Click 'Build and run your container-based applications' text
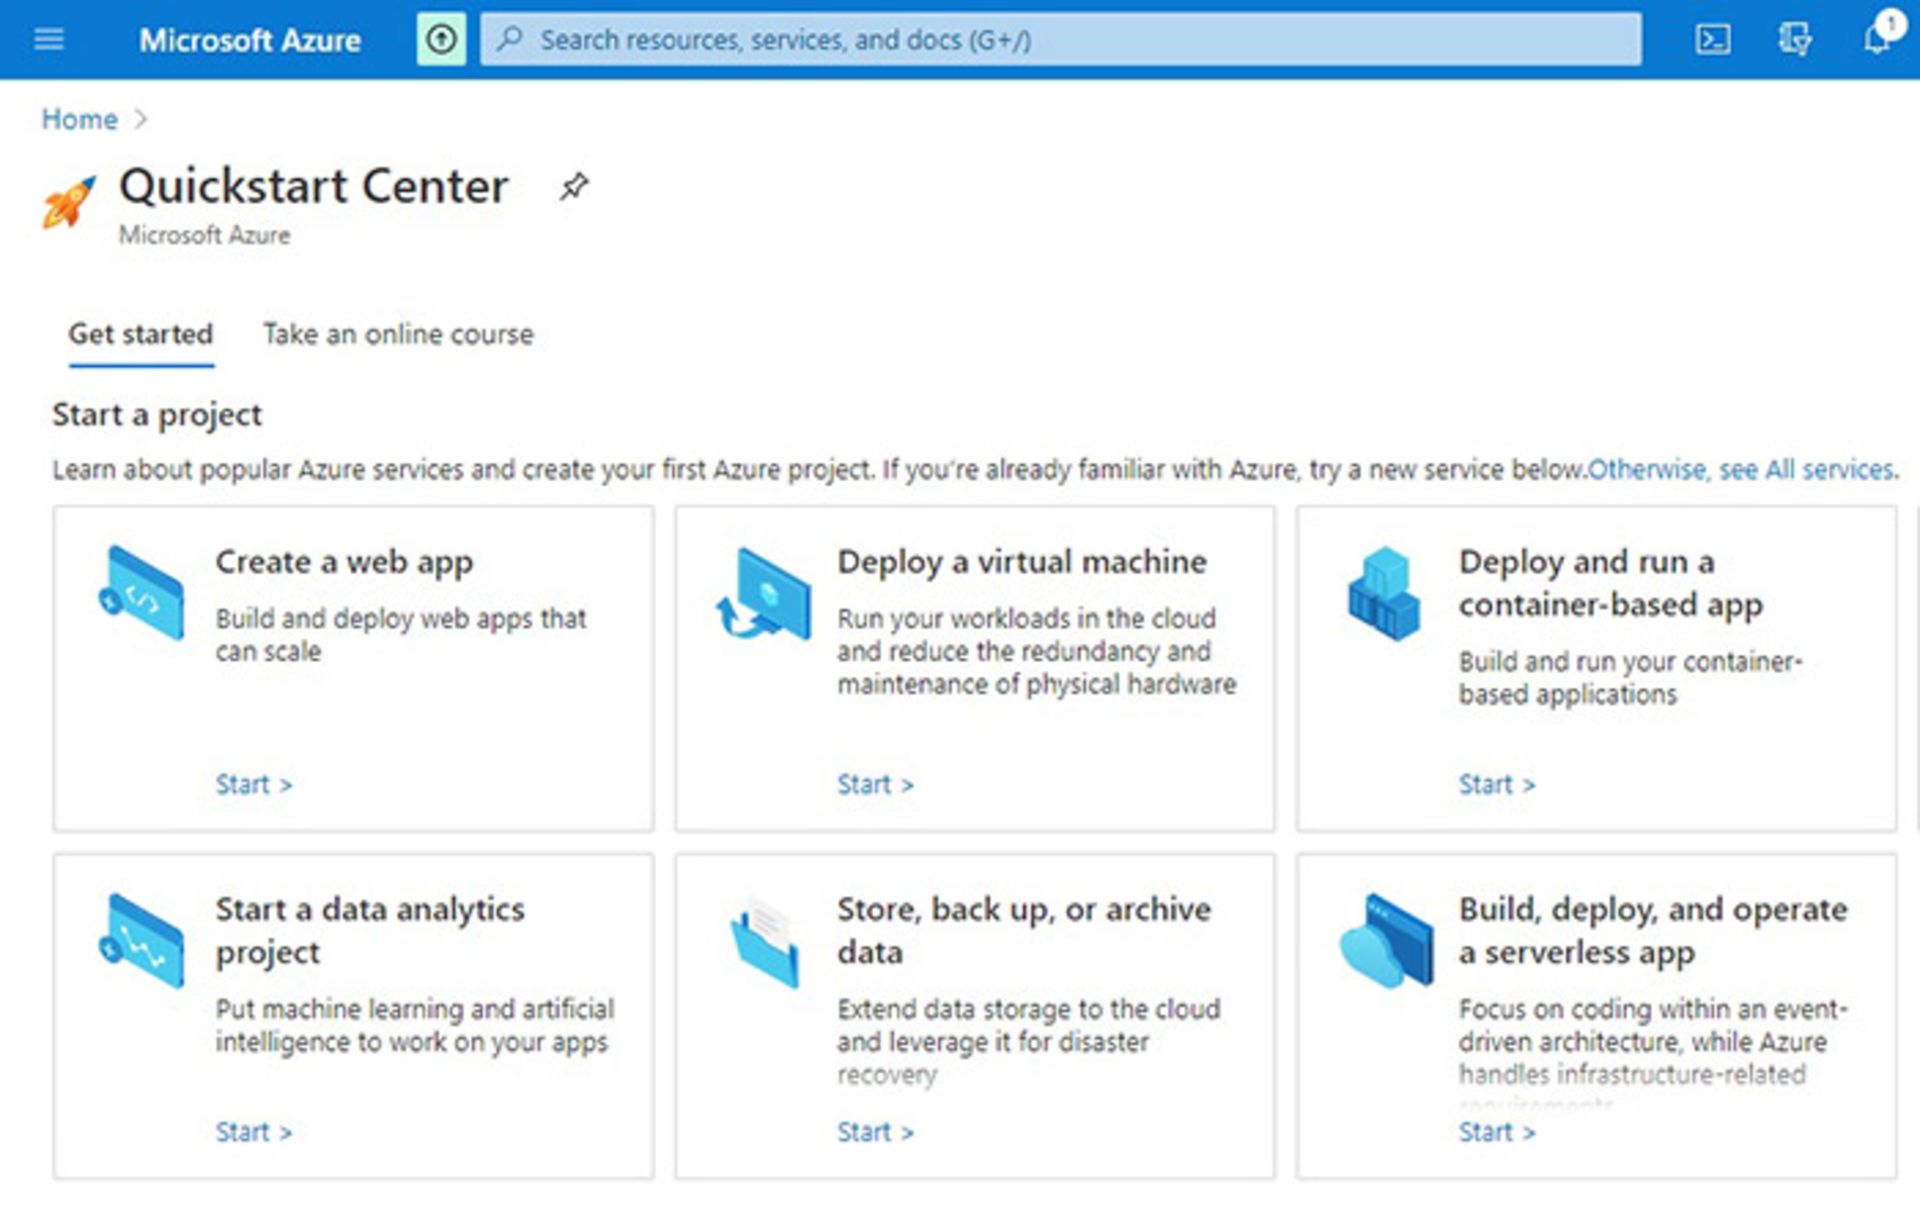 point(1630,678)
